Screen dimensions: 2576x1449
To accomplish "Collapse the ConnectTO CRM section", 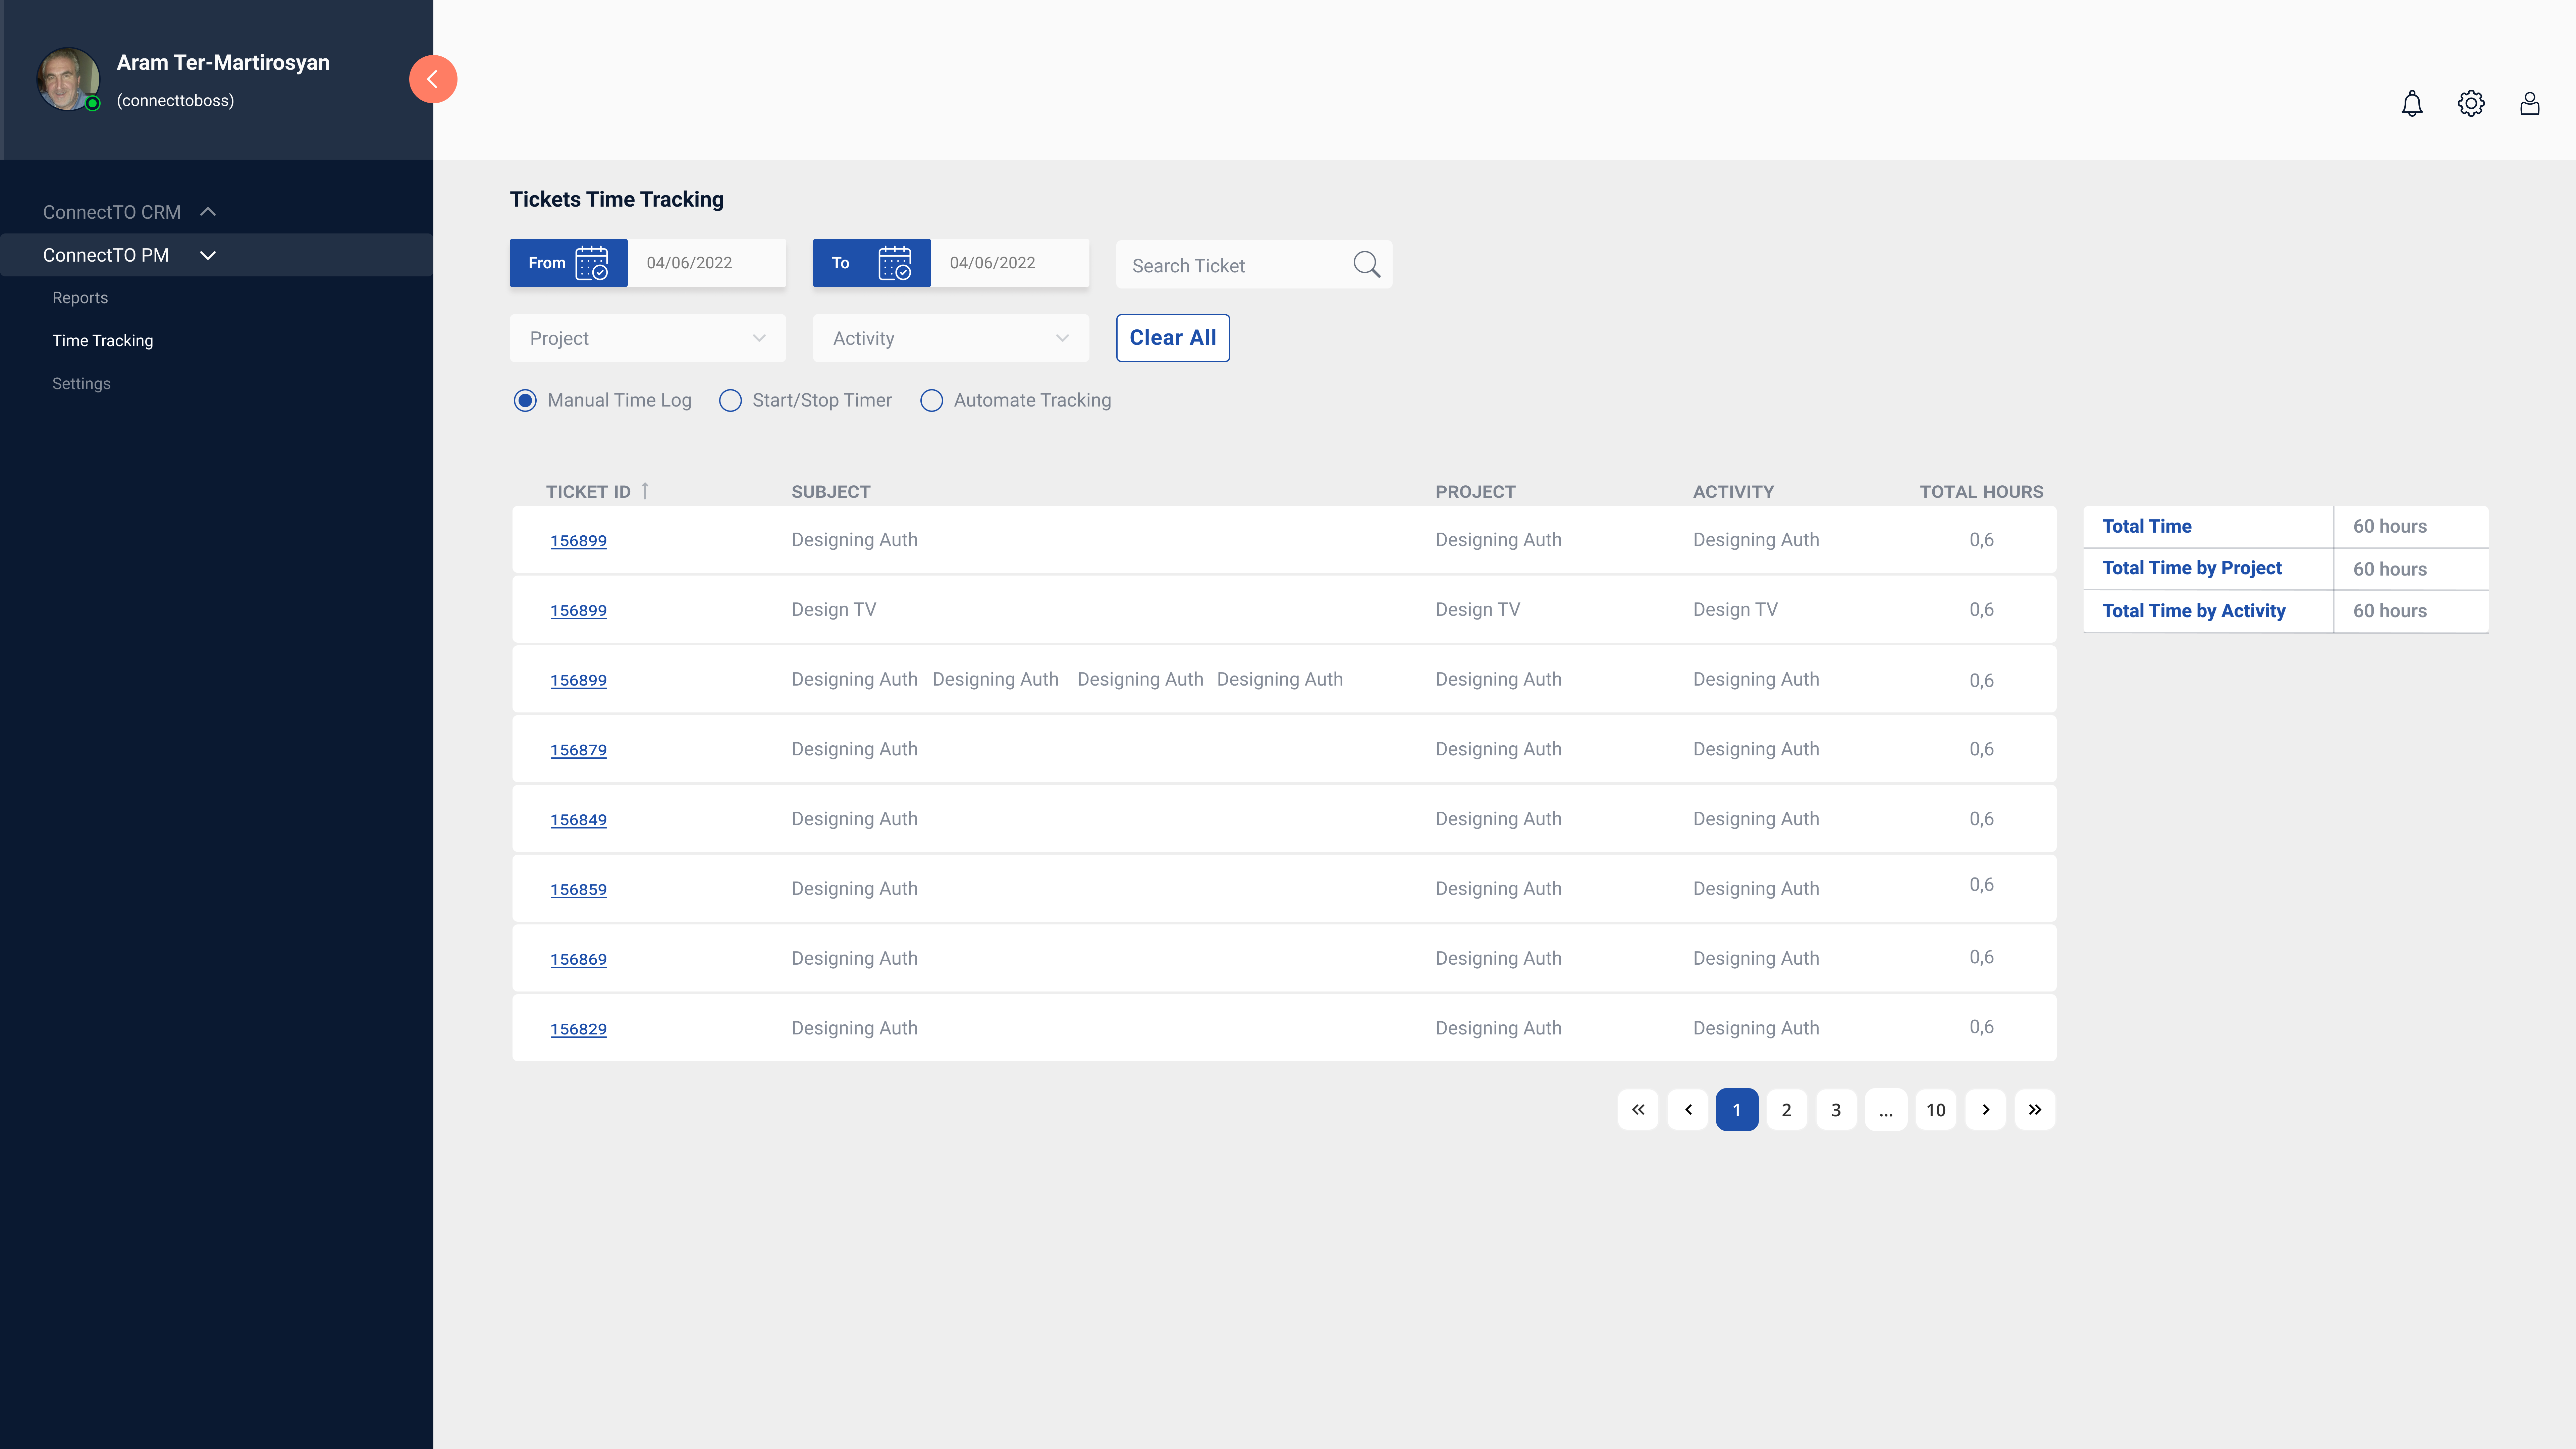I will click(x=208, y=212).
